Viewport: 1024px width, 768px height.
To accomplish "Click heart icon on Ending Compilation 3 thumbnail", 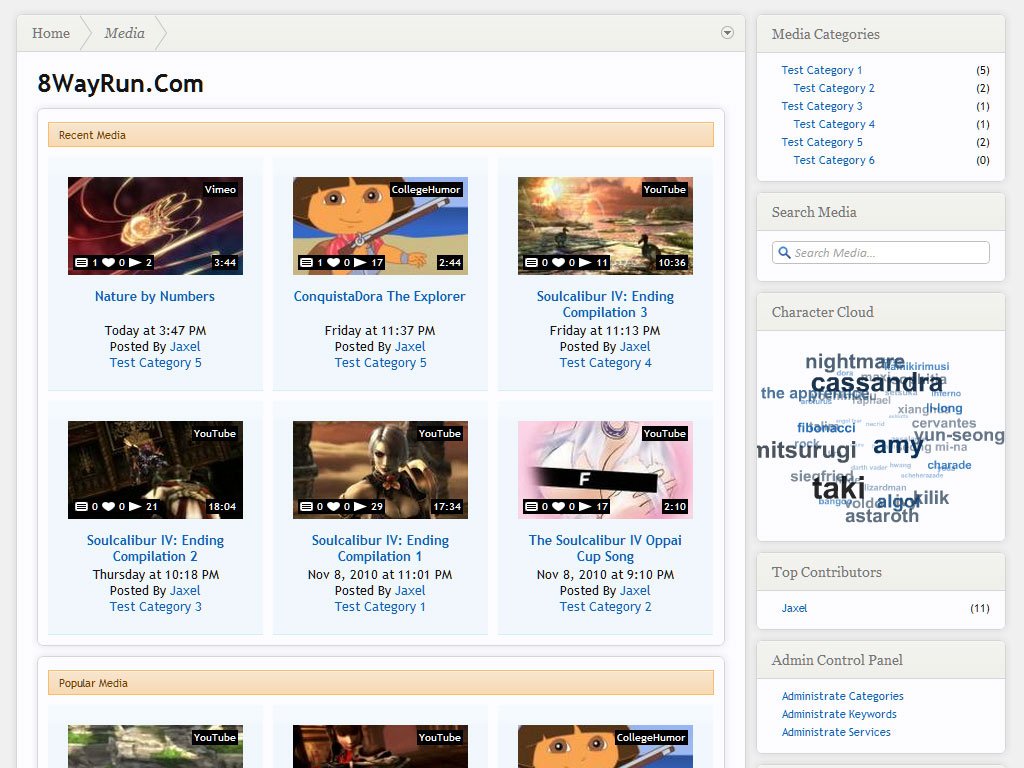I will click(x=558, y=263).
